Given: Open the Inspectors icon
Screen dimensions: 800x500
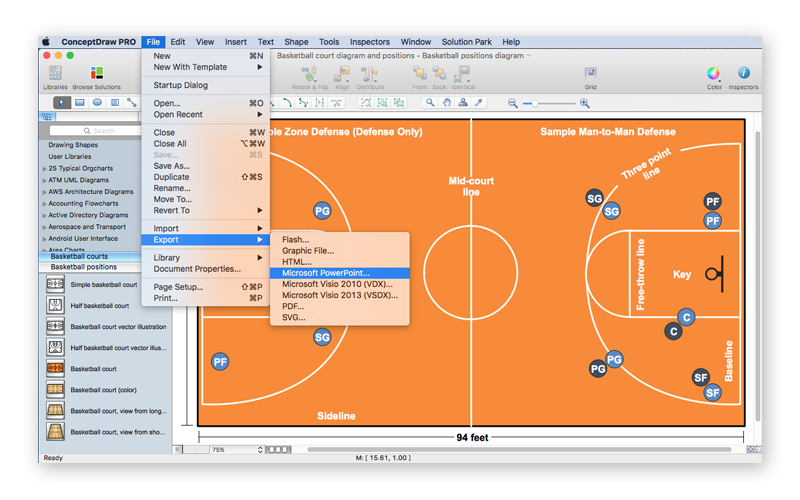Looking at the screenshot, I should 744,73.
